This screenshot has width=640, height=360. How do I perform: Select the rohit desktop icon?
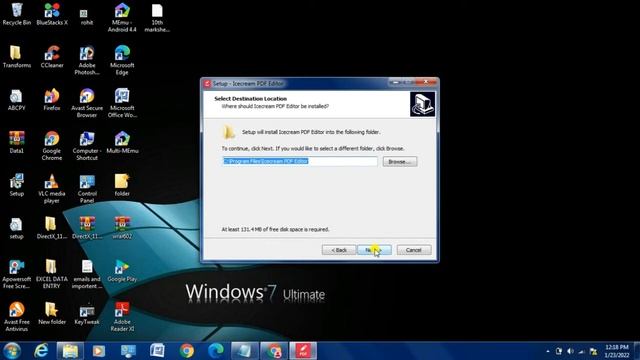[x=87, y=17]
